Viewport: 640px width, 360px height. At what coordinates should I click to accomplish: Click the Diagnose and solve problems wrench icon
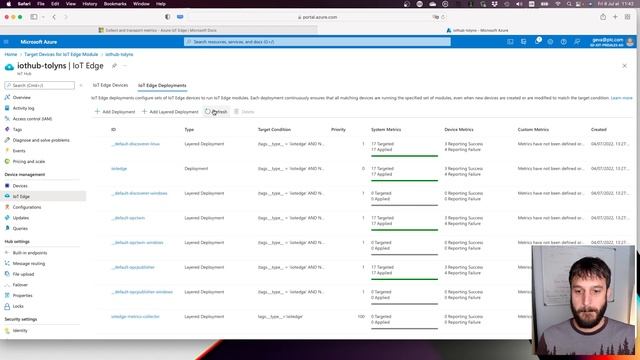(7, 140)
